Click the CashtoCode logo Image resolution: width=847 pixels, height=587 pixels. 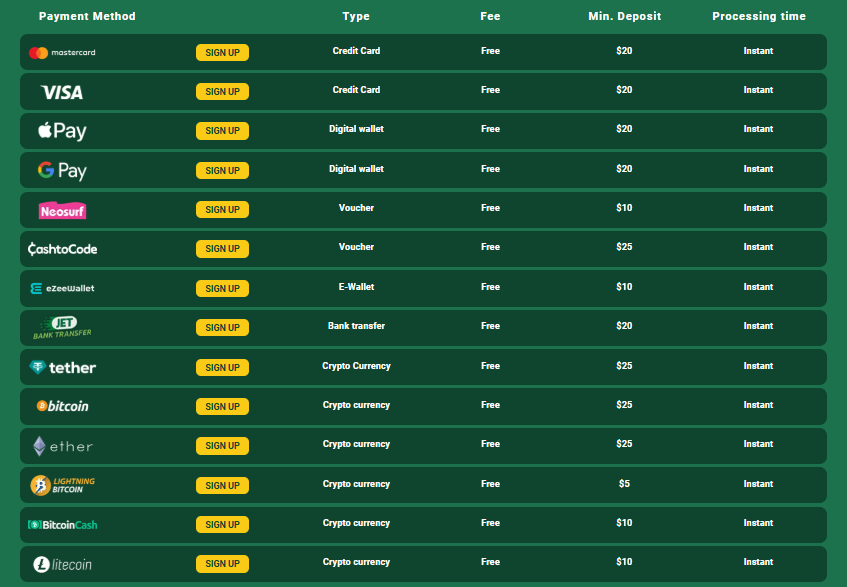click(62, 249)
